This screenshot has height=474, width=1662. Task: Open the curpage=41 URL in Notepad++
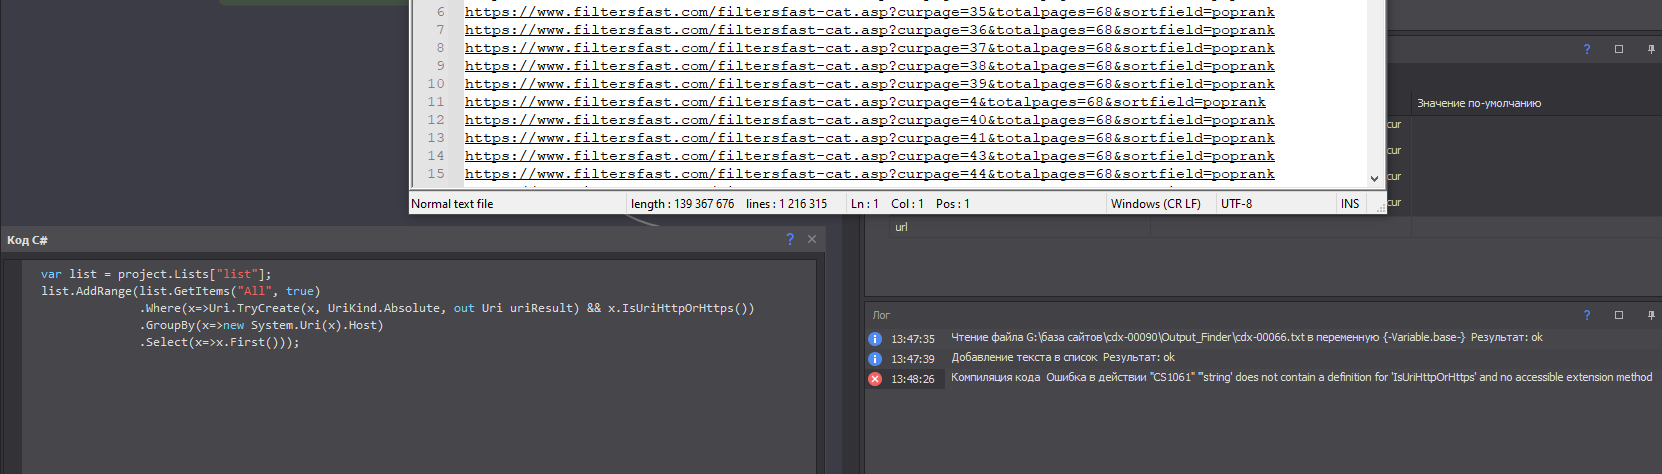point(869,138)
